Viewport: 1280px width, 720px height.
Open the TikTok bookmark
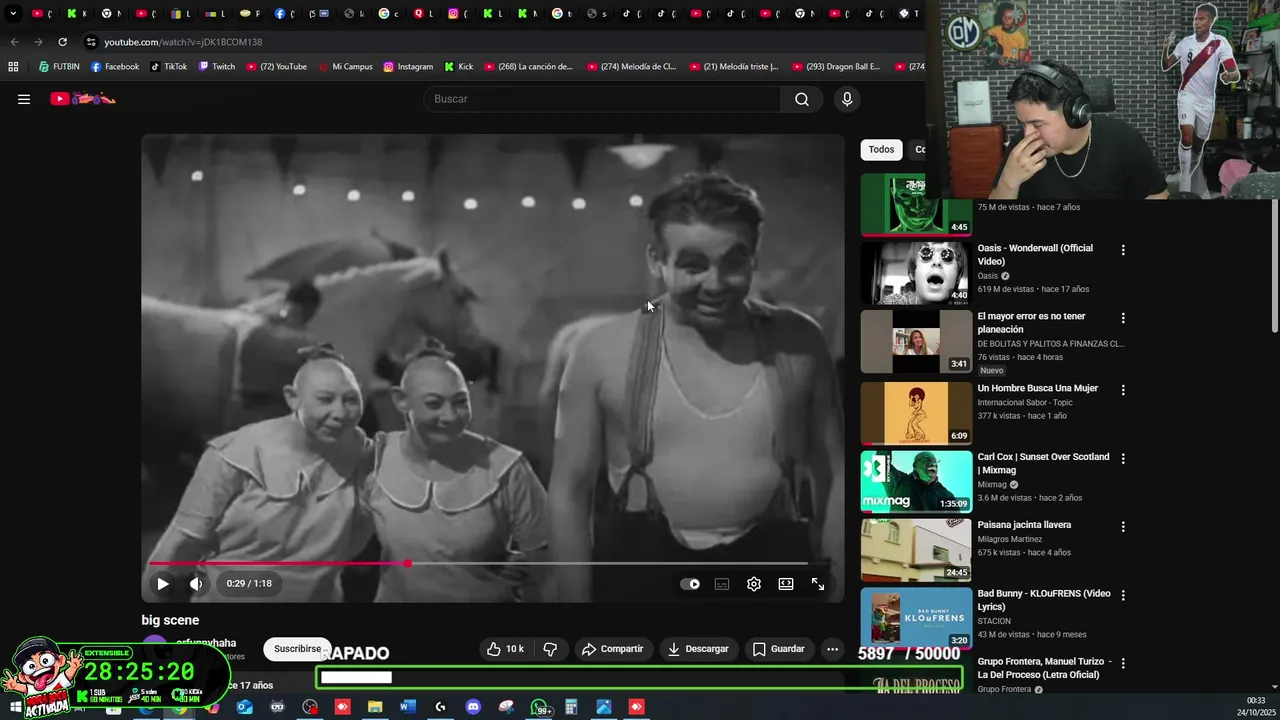(168, 67)
